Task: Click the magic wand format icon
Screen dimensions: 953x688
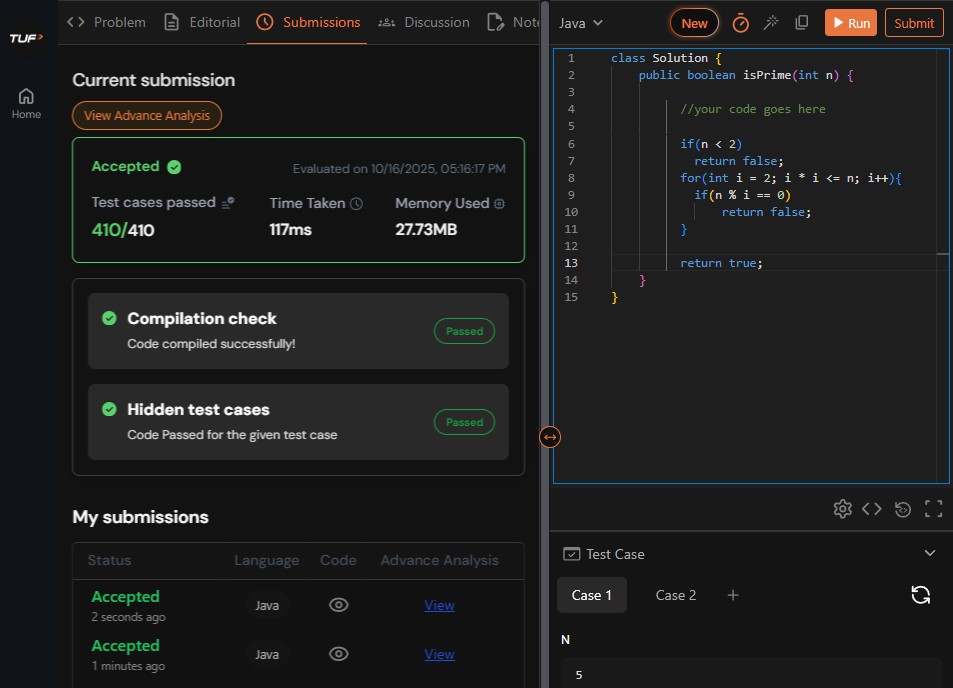Action: point(771,23)
